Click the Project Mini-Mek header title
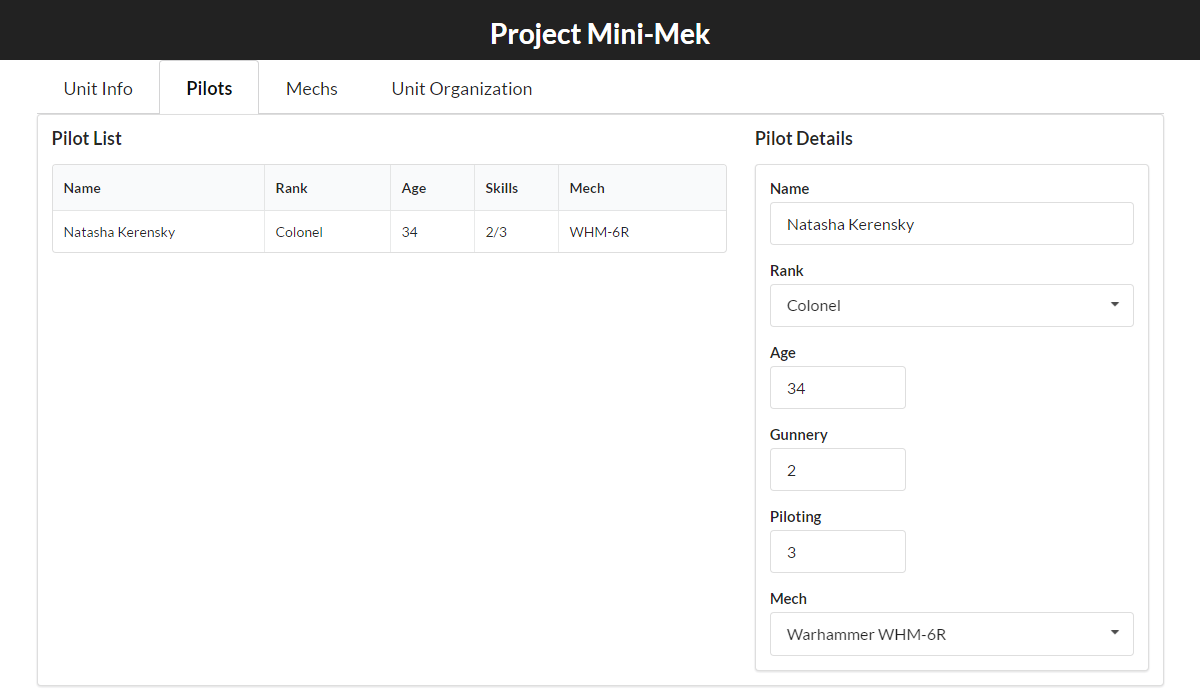The image size is (1200, 700). pos(600,33)
